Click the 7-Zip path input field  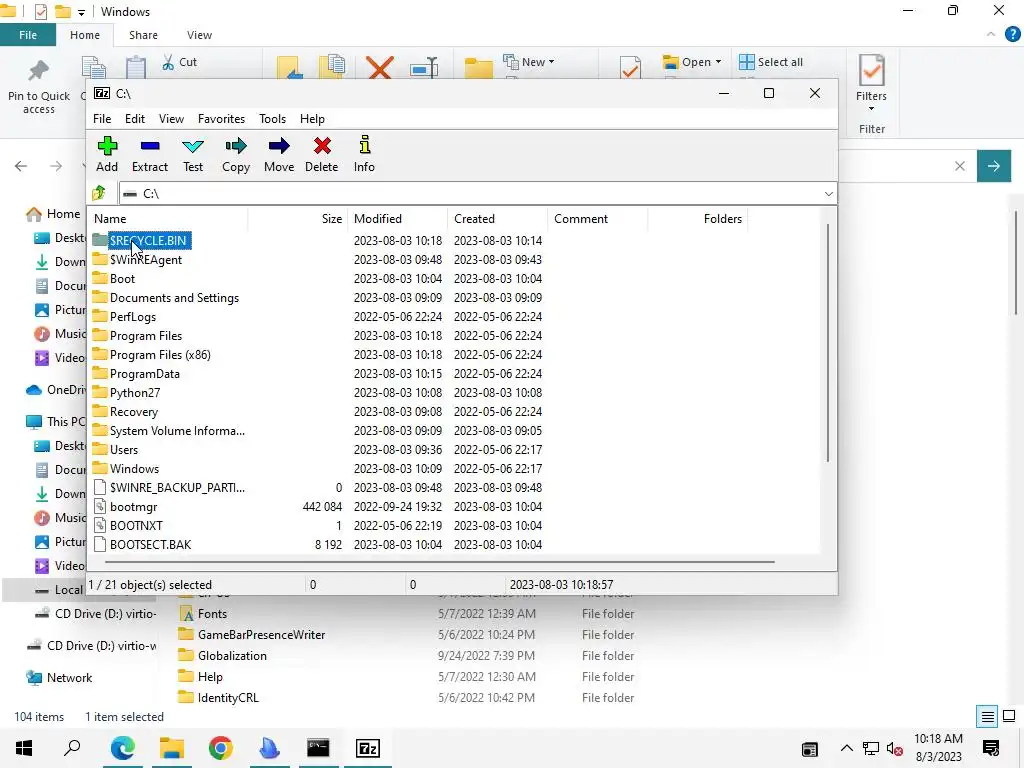(x=470, y=194)
